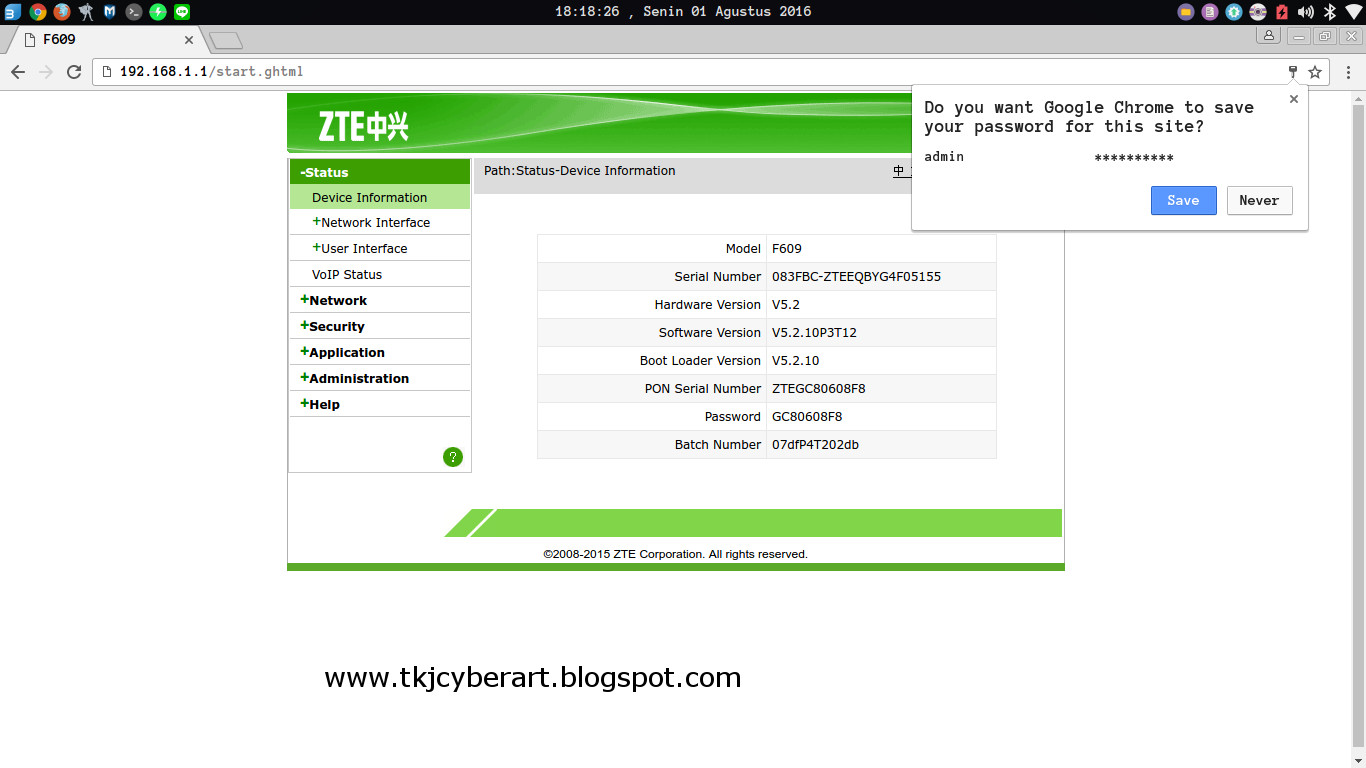Click the green question mark help icon
Viewport: 1366px width, 768px height.
point(453,457)
